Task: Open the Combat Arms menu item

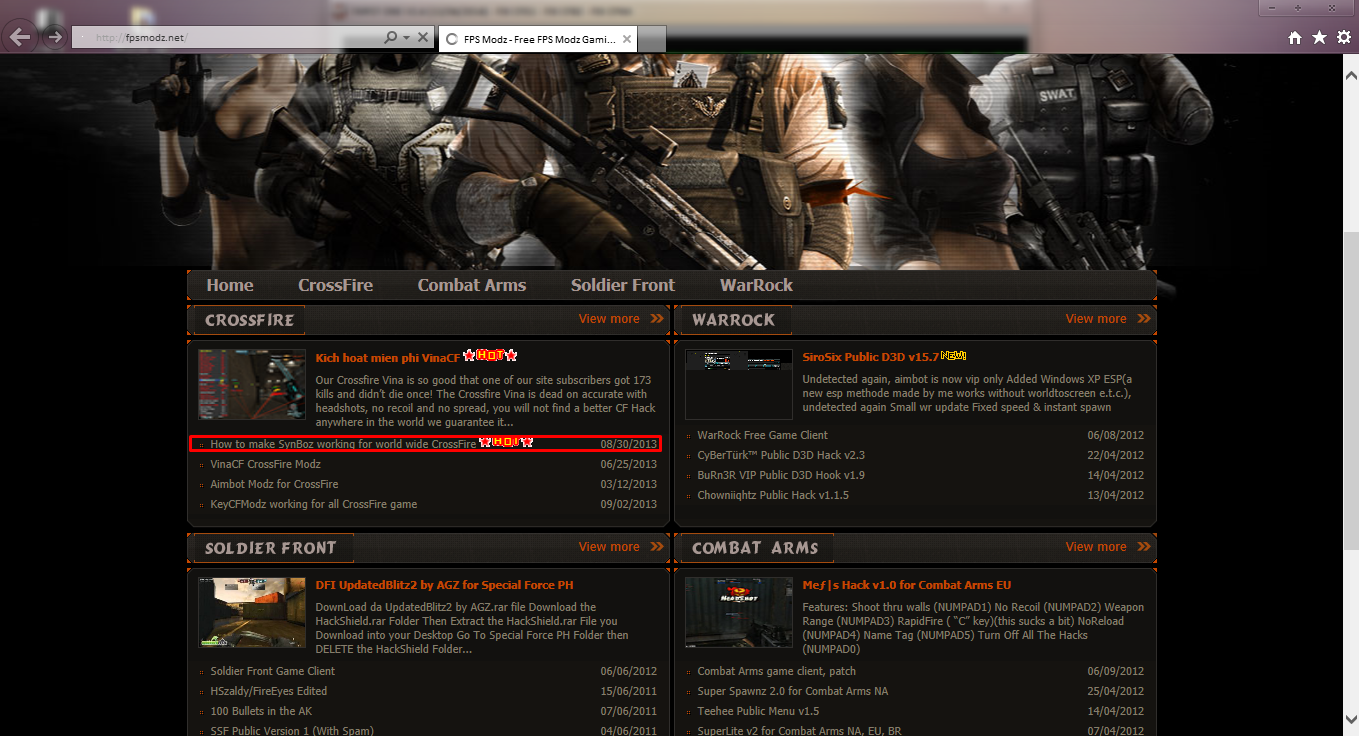Action: 472,285
